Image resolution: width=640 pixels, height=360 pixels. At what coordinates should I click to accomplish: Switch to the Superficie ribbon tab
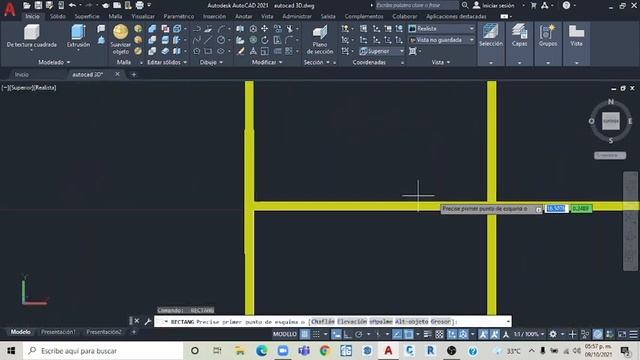(87, 16)
